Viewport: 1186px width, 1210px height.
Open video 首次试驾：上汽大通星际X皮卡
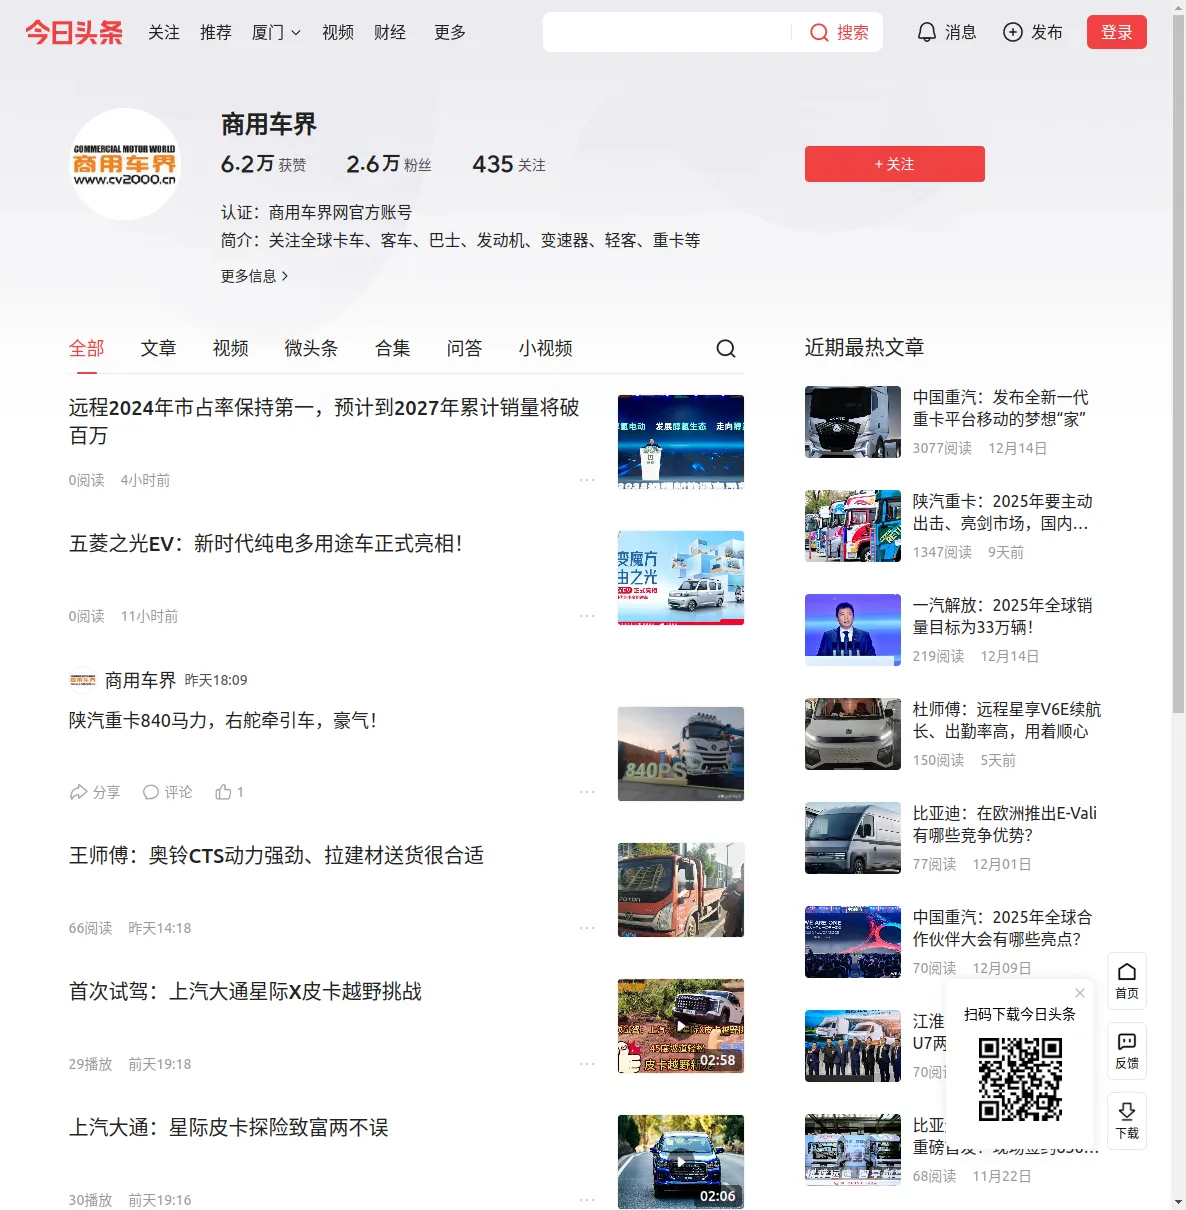click(246, 992)
